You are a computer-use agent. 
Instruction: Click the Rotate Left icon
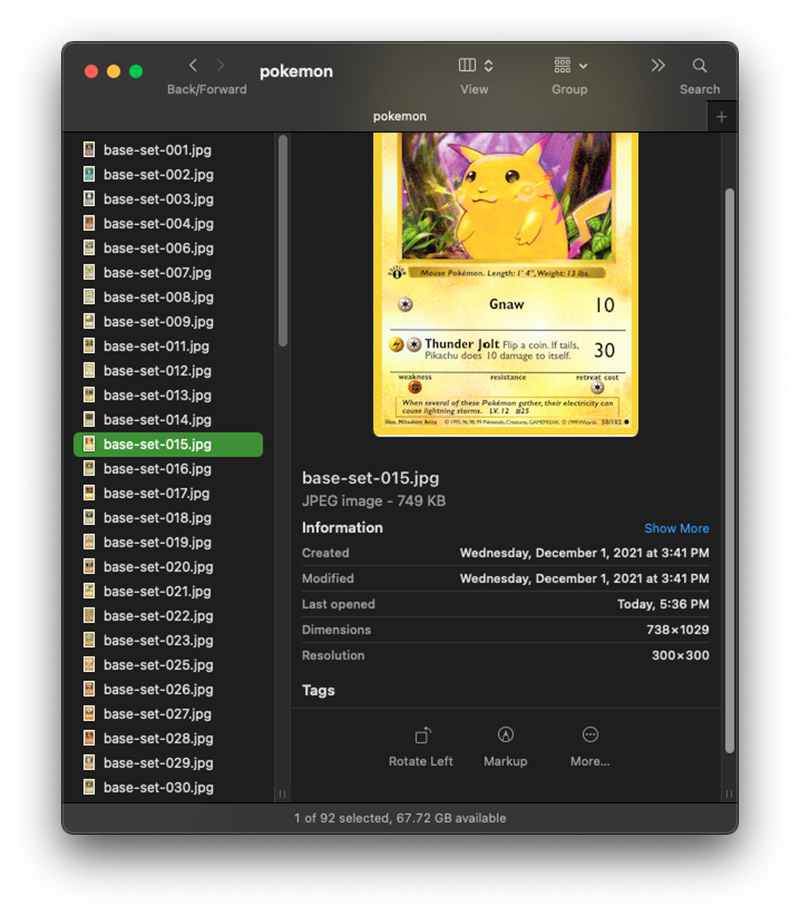point(422,735)
